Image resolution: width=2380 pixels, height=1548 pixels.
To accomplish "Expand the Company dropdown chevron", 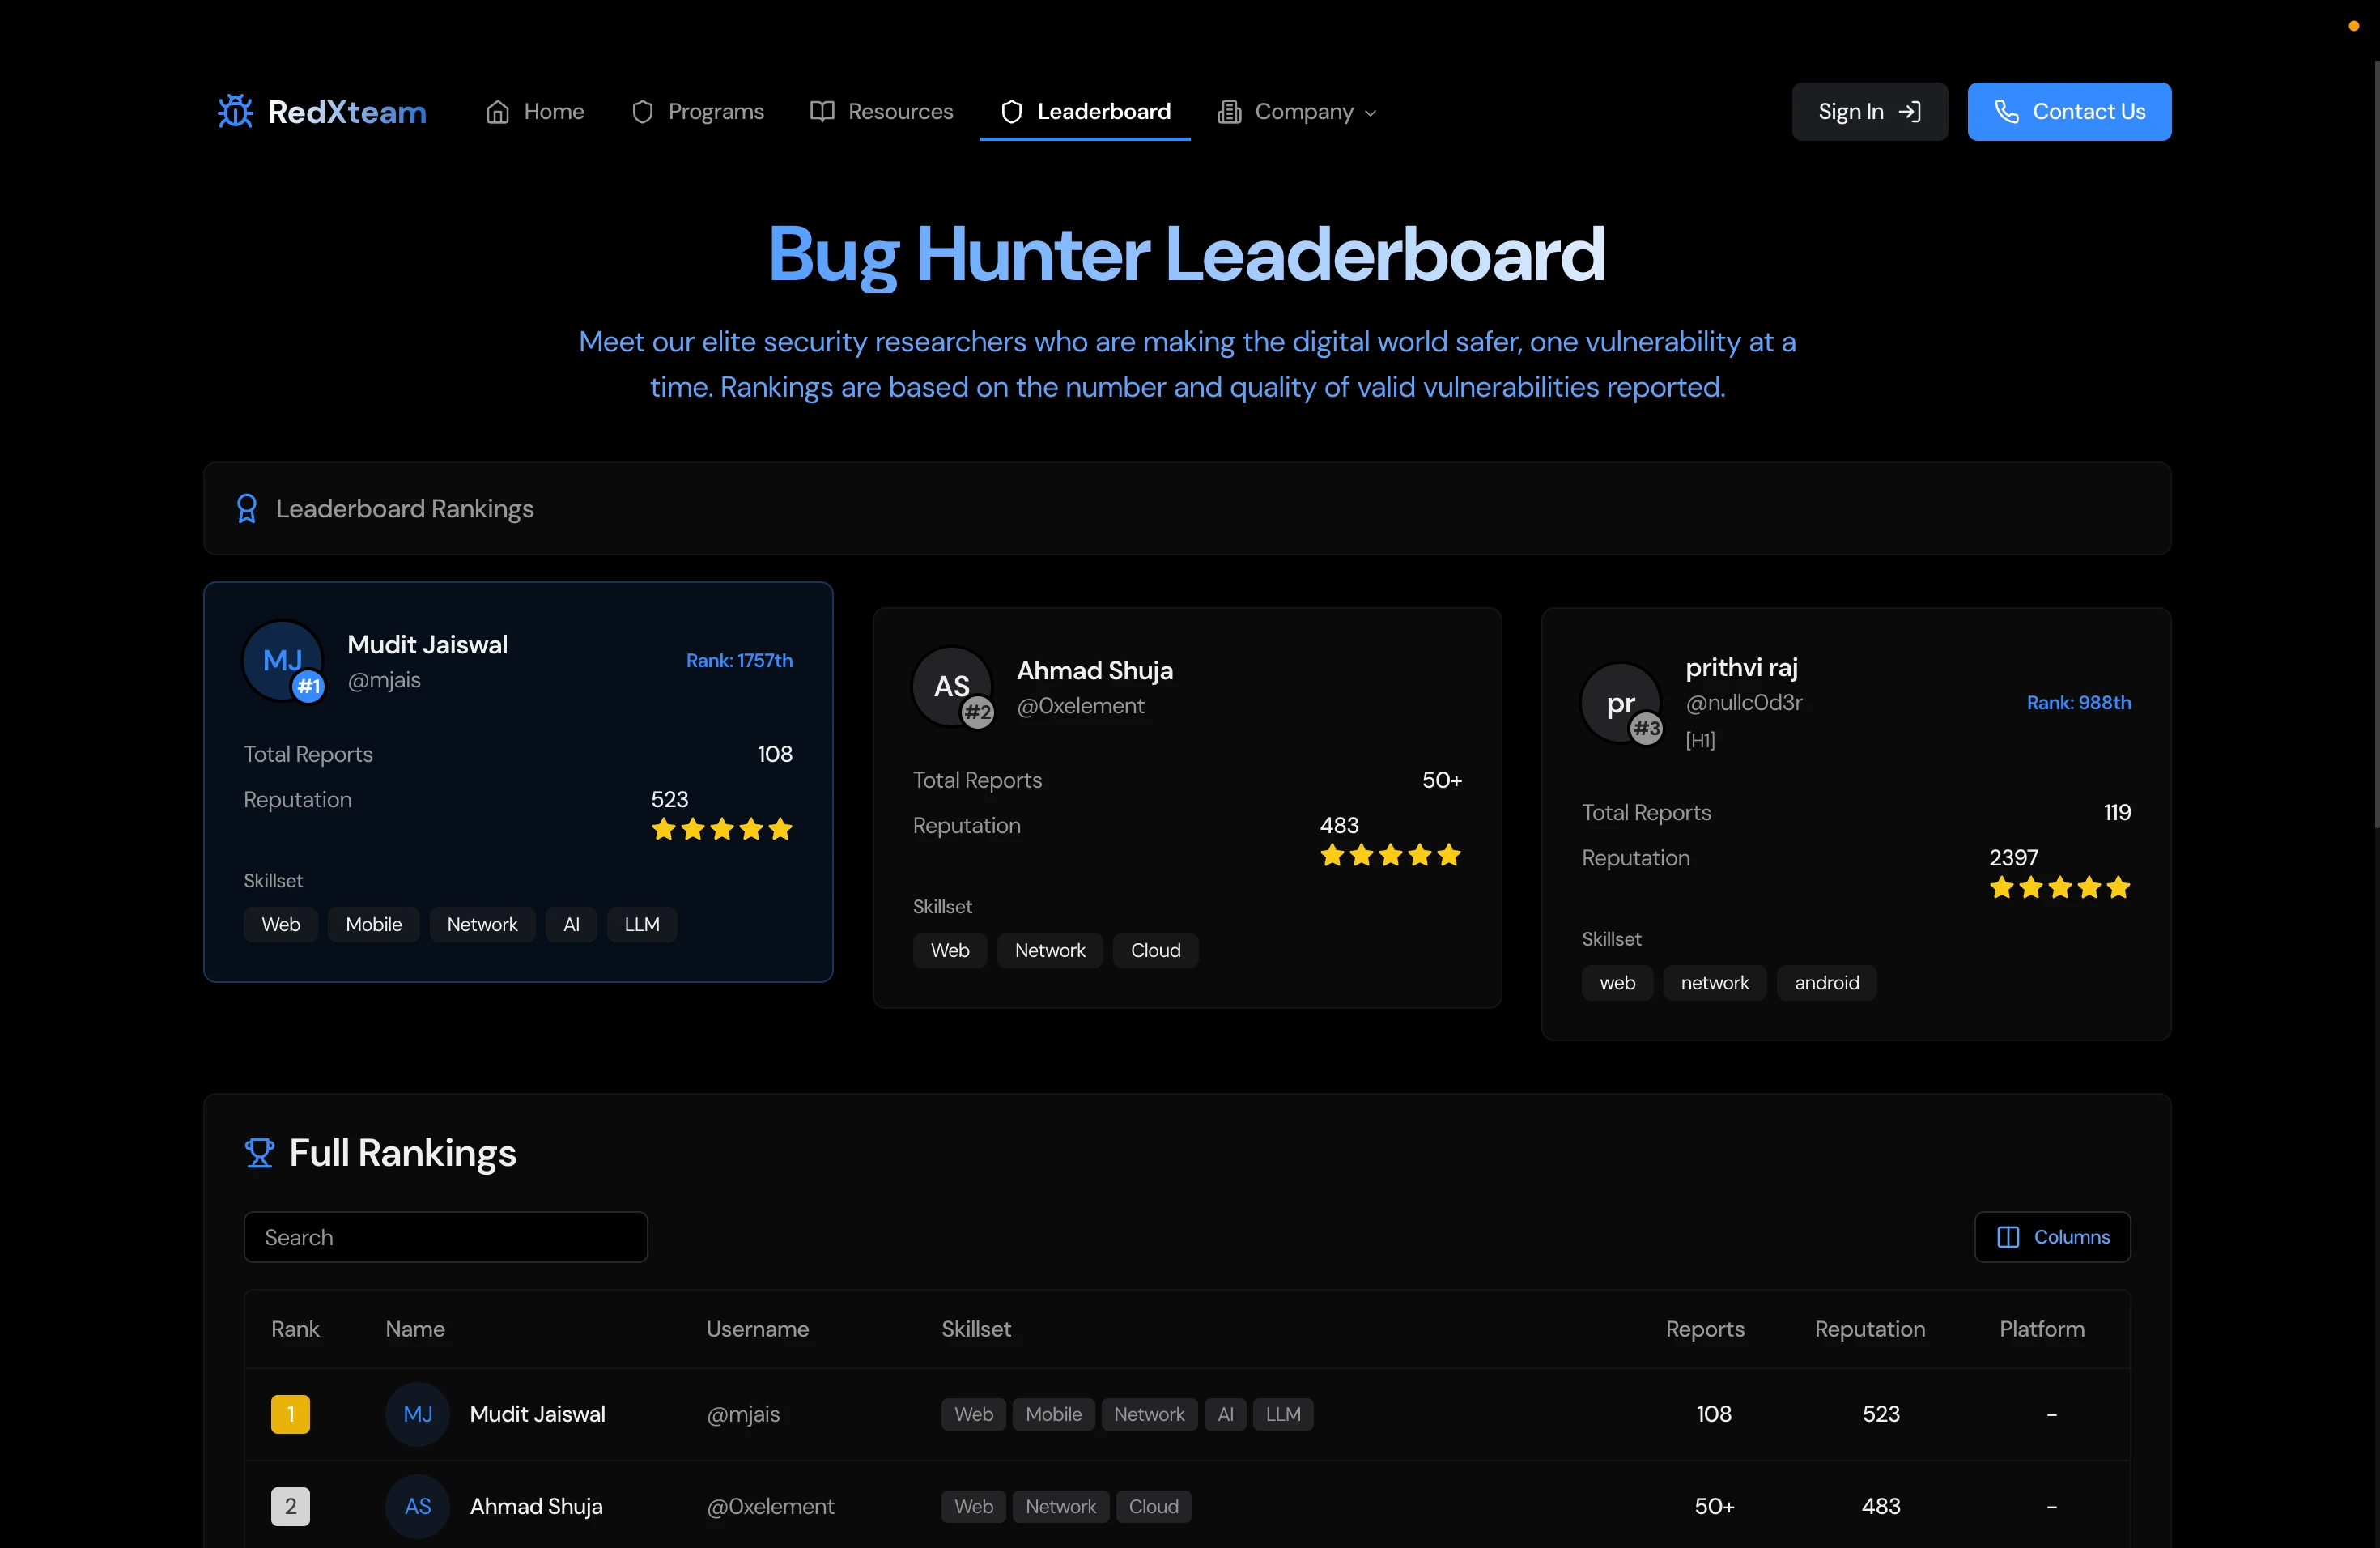I will click(x=1371, y=113).
